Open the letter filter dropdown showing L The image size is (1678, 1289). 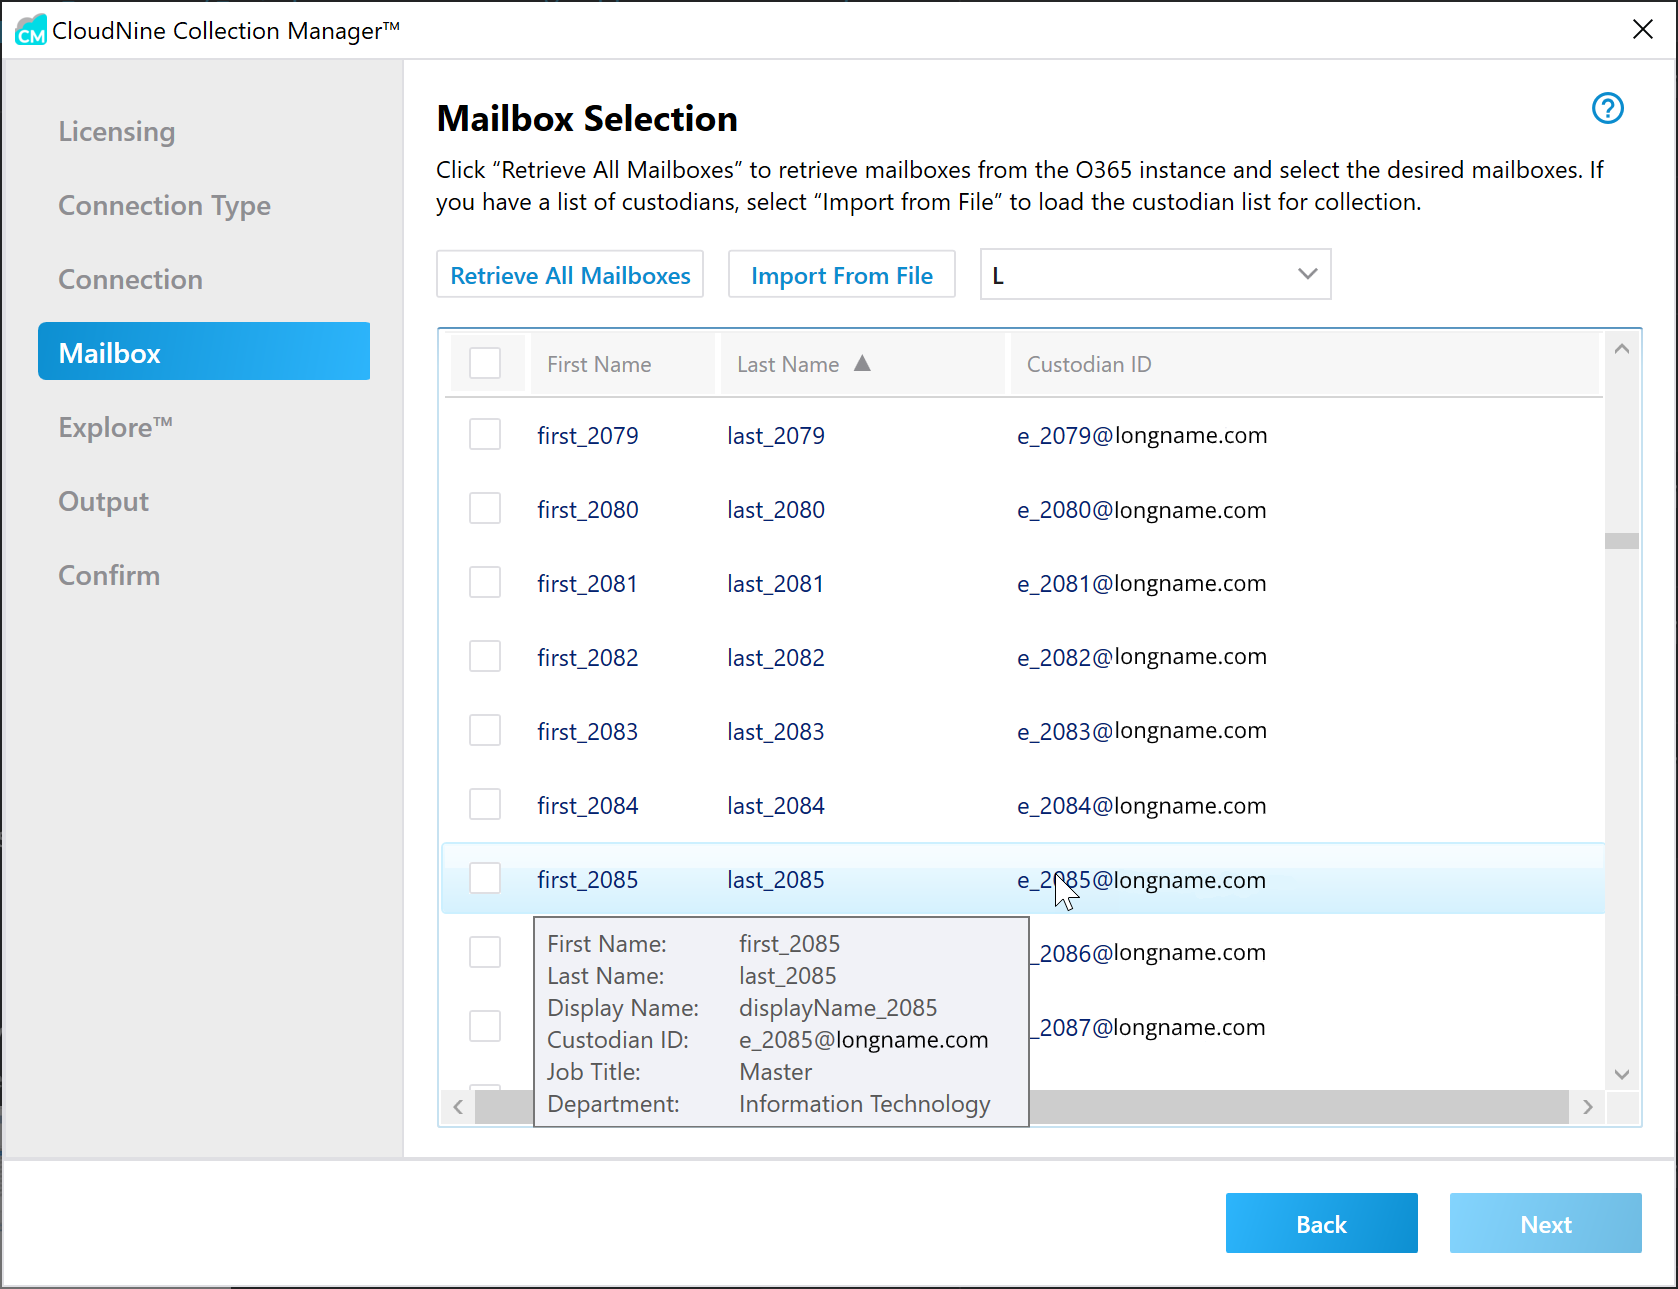pyautogui.click(x=1155, y=274)
